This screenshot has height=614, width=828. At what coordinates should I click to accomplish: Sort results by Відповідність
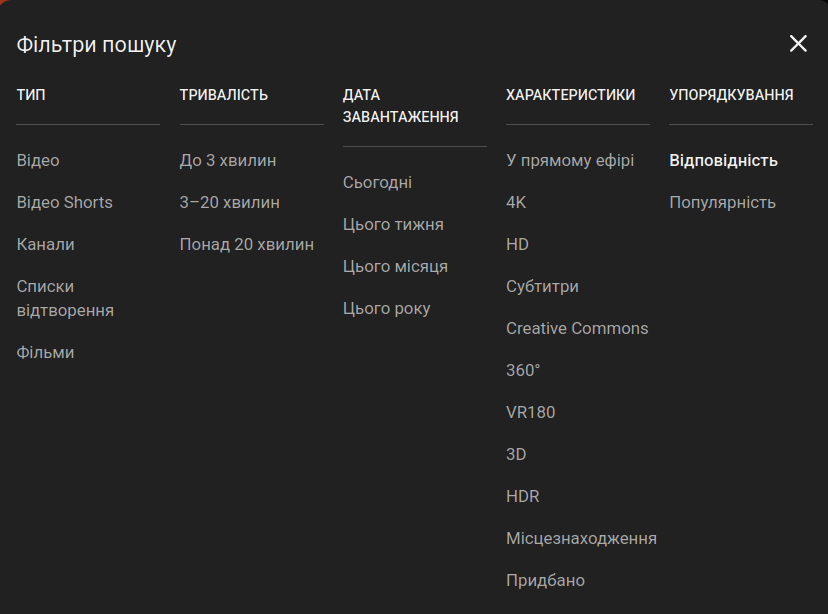click(x=723, y=161)
